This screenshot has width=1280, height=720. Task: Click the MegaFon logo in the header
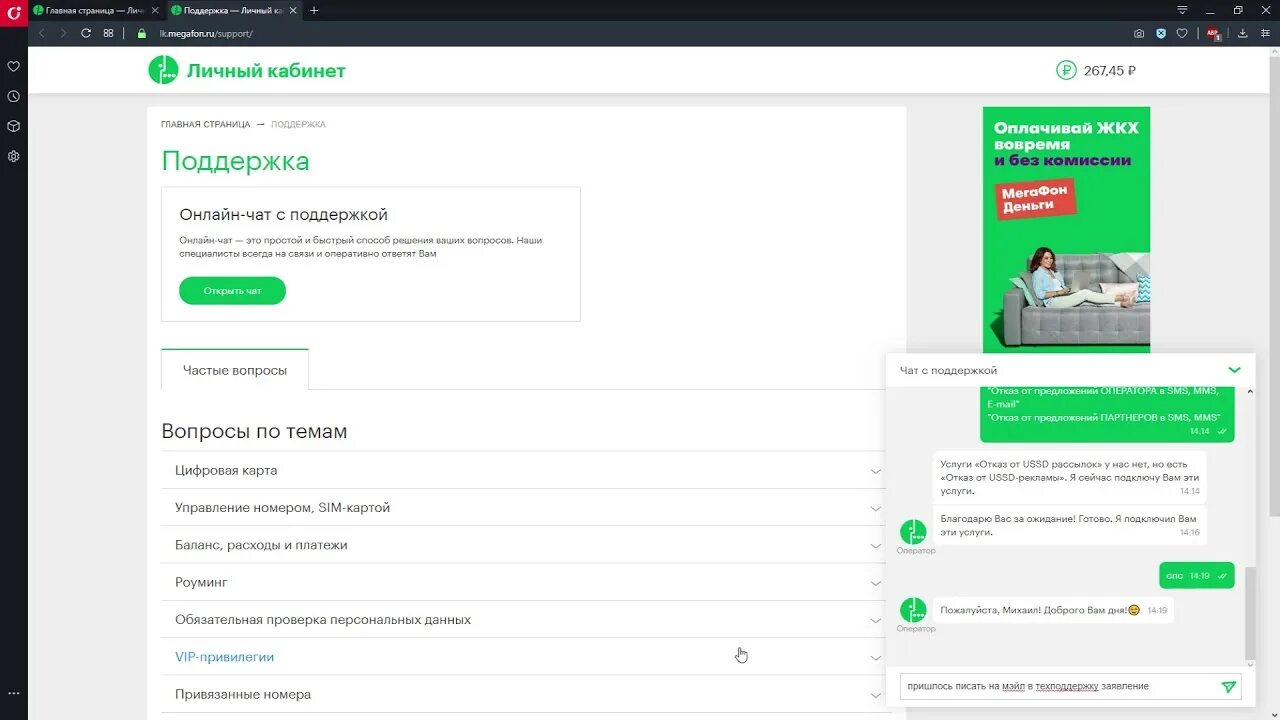click(x=163, y=70)
